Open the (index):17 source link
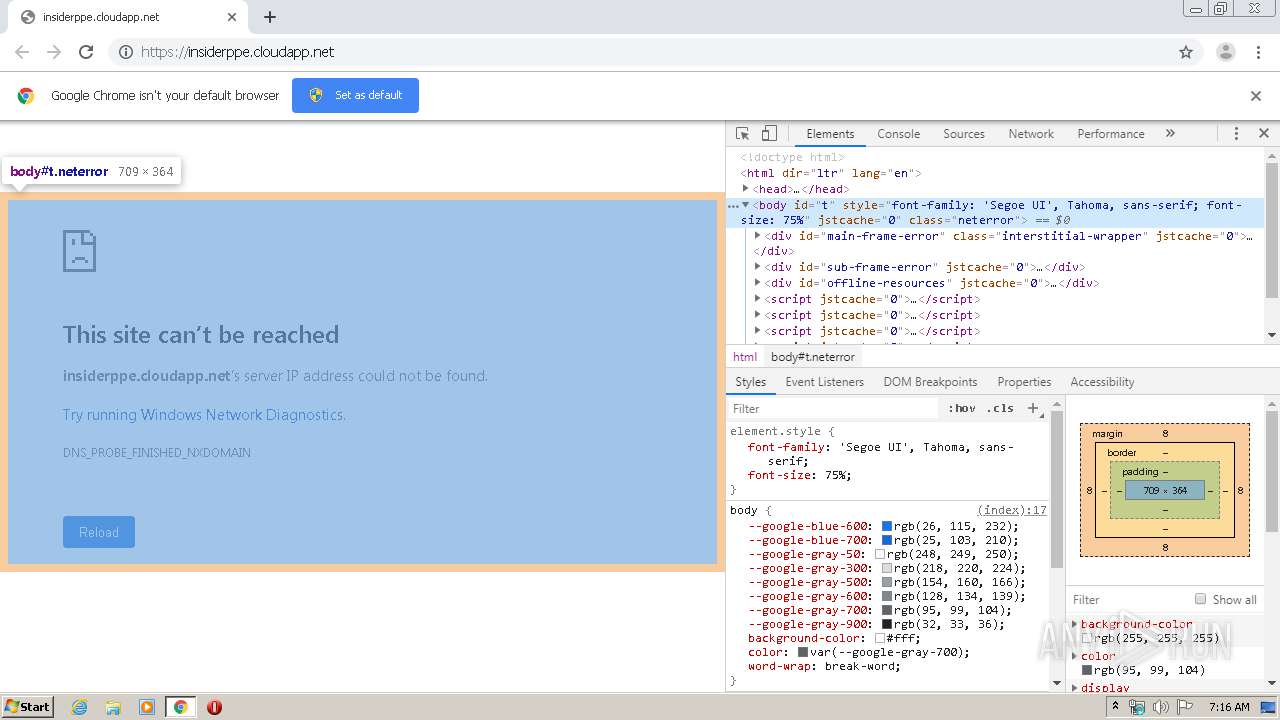Viewport: 1280px width, 720px height. 1012,510
